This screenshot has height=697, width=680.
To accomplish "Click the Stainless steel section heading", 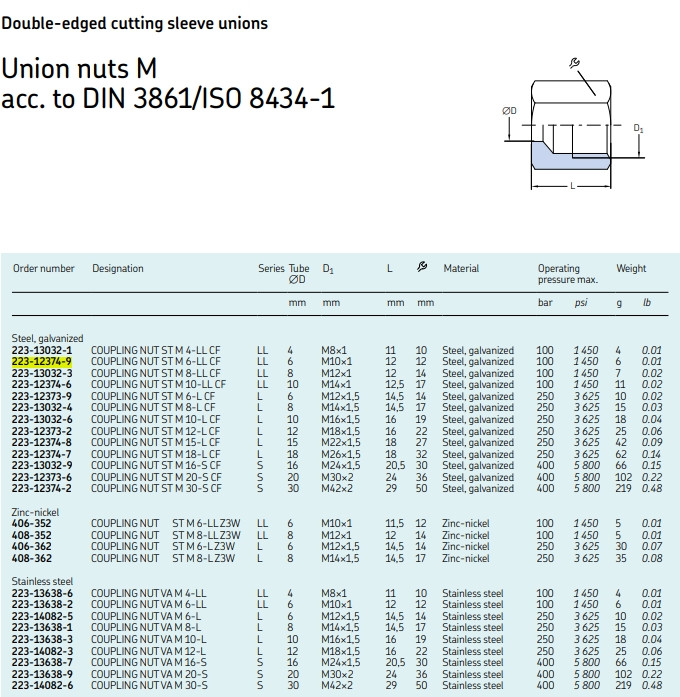I will (42, 581).
